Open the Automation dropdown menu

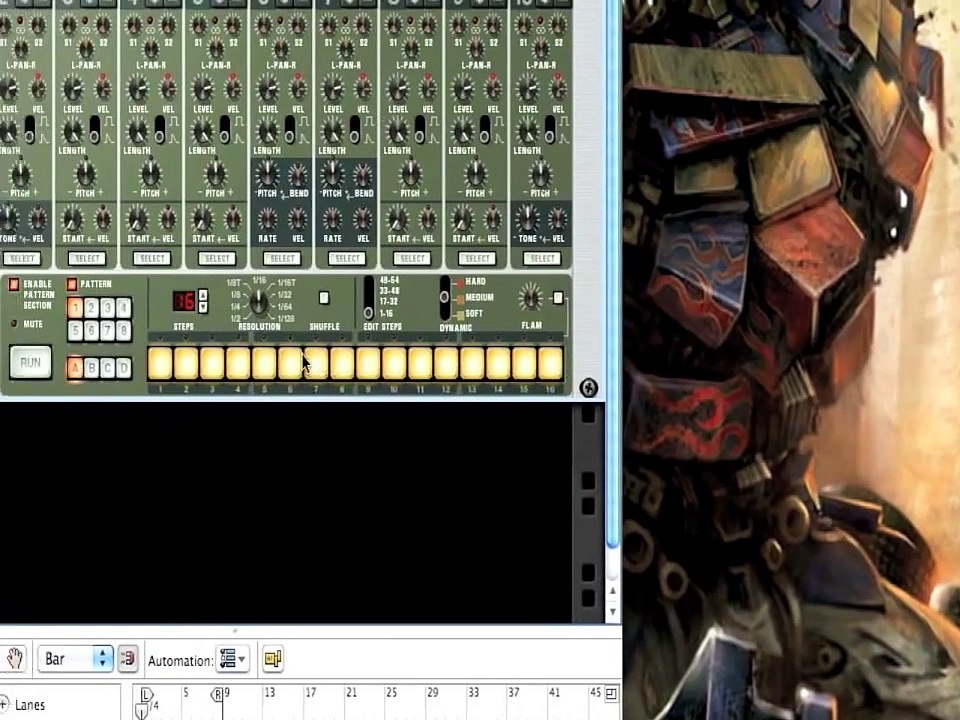(233, 659)
